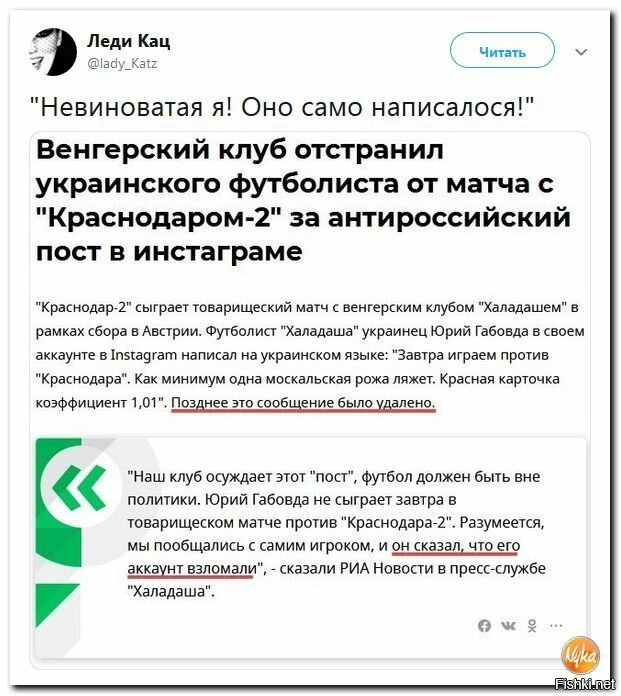Open the @lady_Katz handle link
This screenshot has width=621, height=696.
coord(123,63)
